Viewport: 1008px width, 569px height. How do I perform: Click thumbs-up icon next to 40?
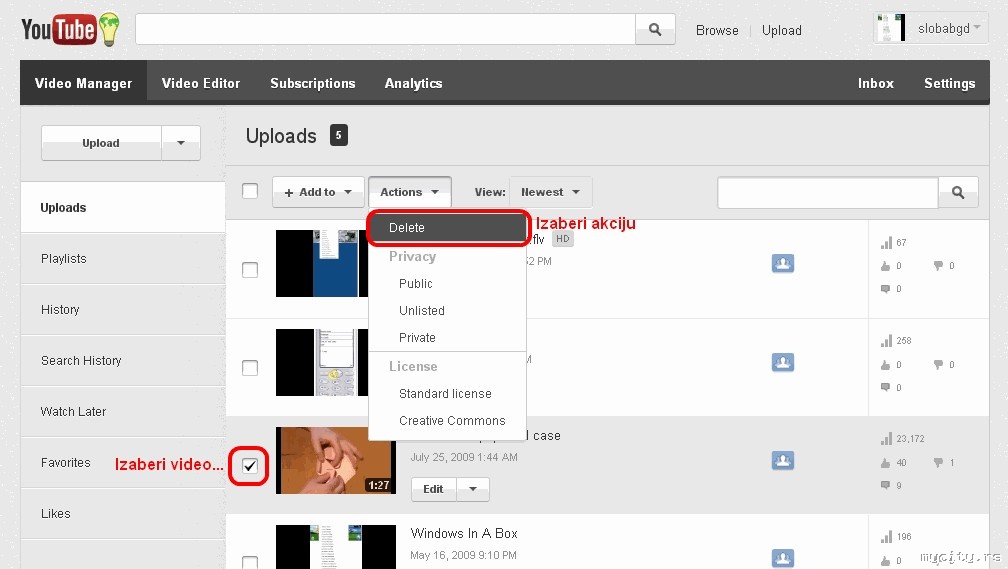pos(885,462)
